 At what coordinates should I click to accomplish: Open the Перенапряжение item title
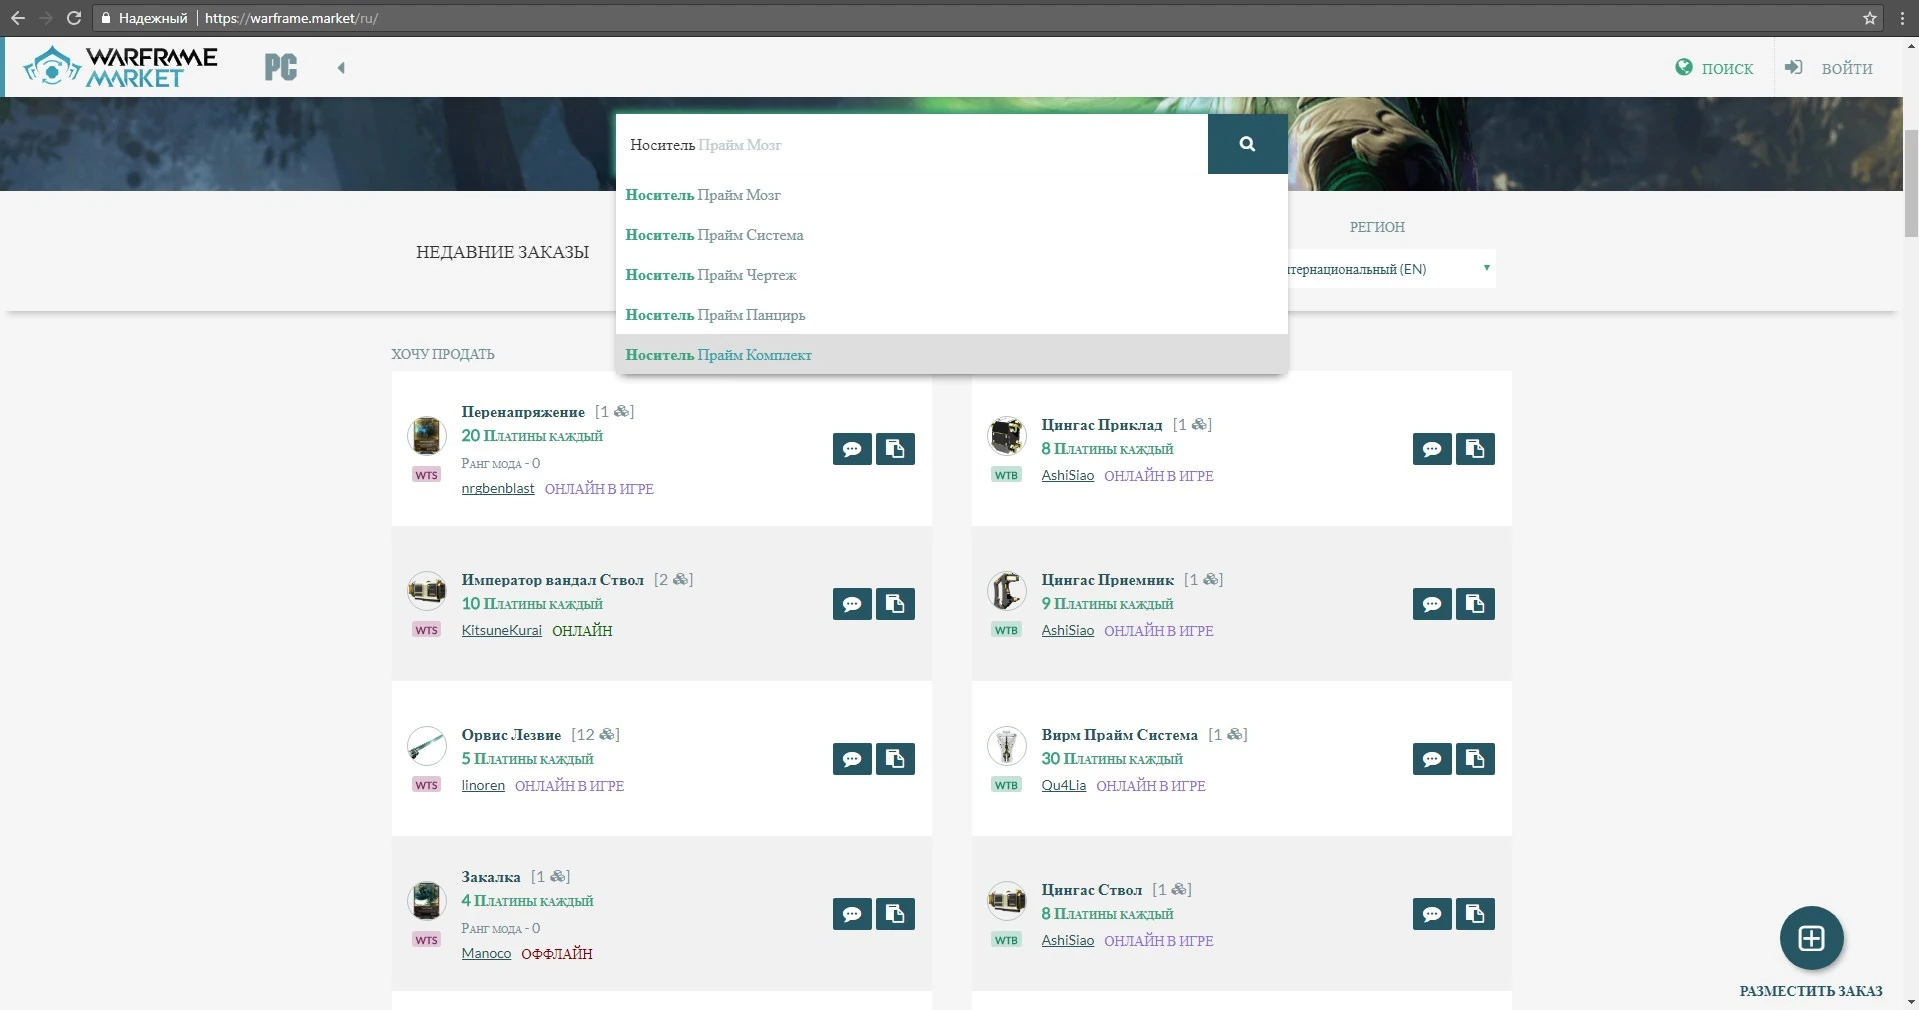tap(523, 412)
